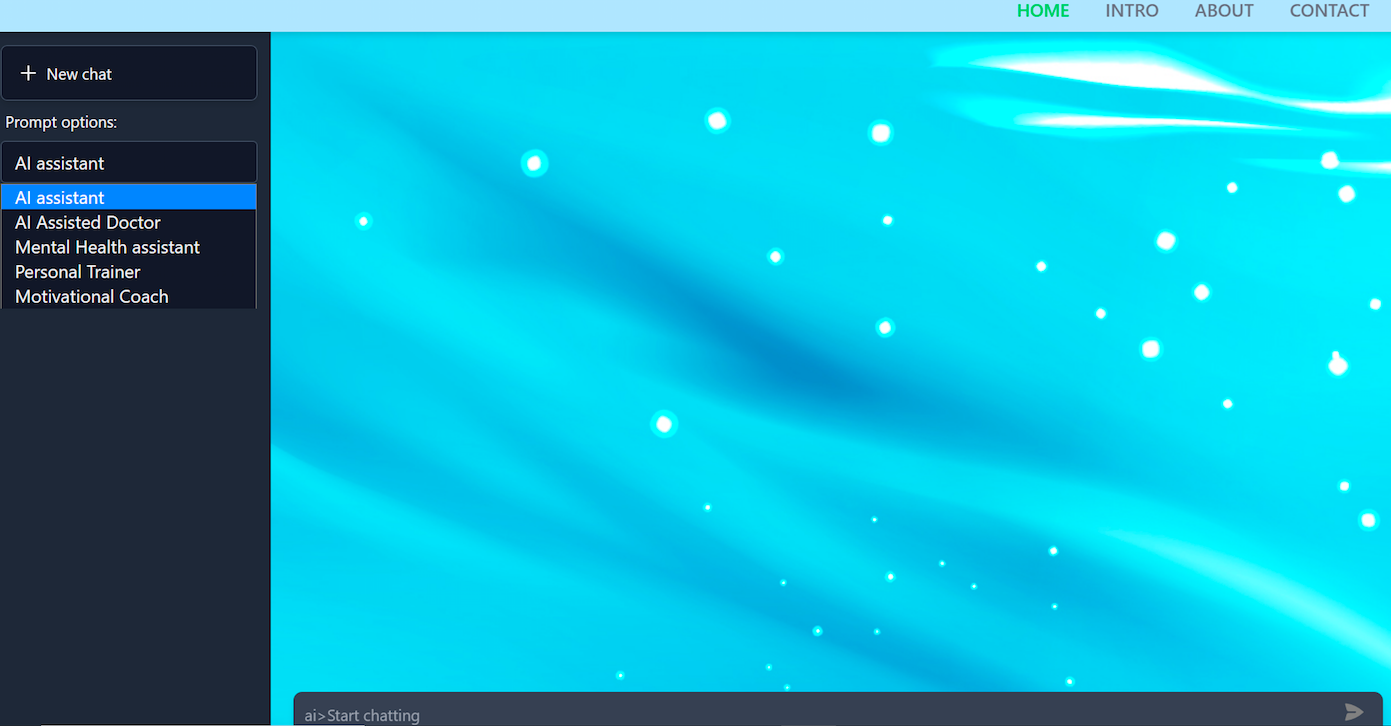Click the Prompt options label
The height and width of the screenshot is (726, 1391).
coord(61,122)
